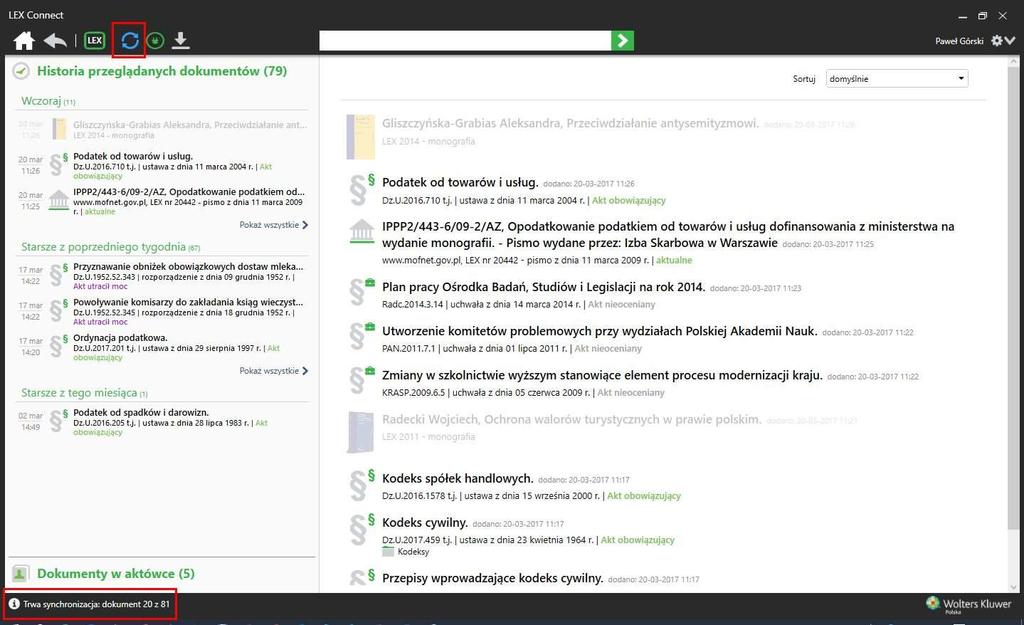Click the book cover thumbnail for Gliszczyńska-Grabias monograph
The width and height of the screenshot is (1024, 625).
(360, 137)
